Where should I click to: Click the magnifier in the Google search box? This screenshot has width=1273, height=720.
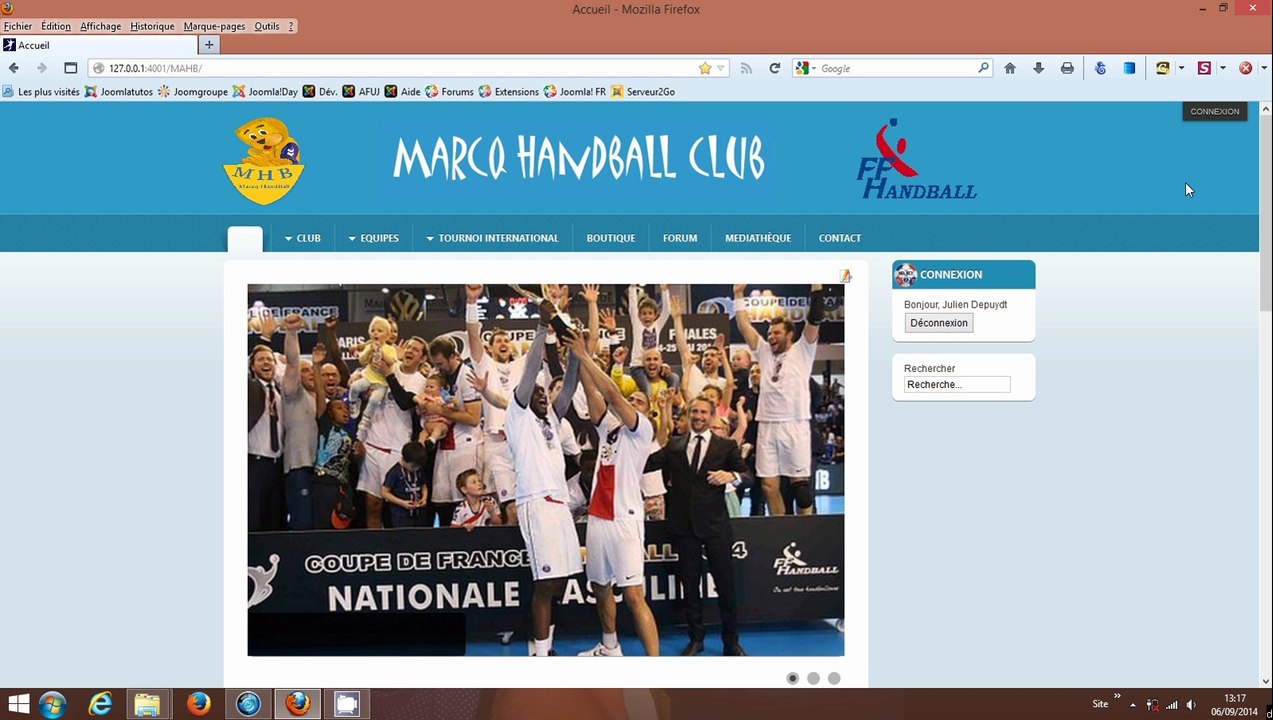(983, 68)
